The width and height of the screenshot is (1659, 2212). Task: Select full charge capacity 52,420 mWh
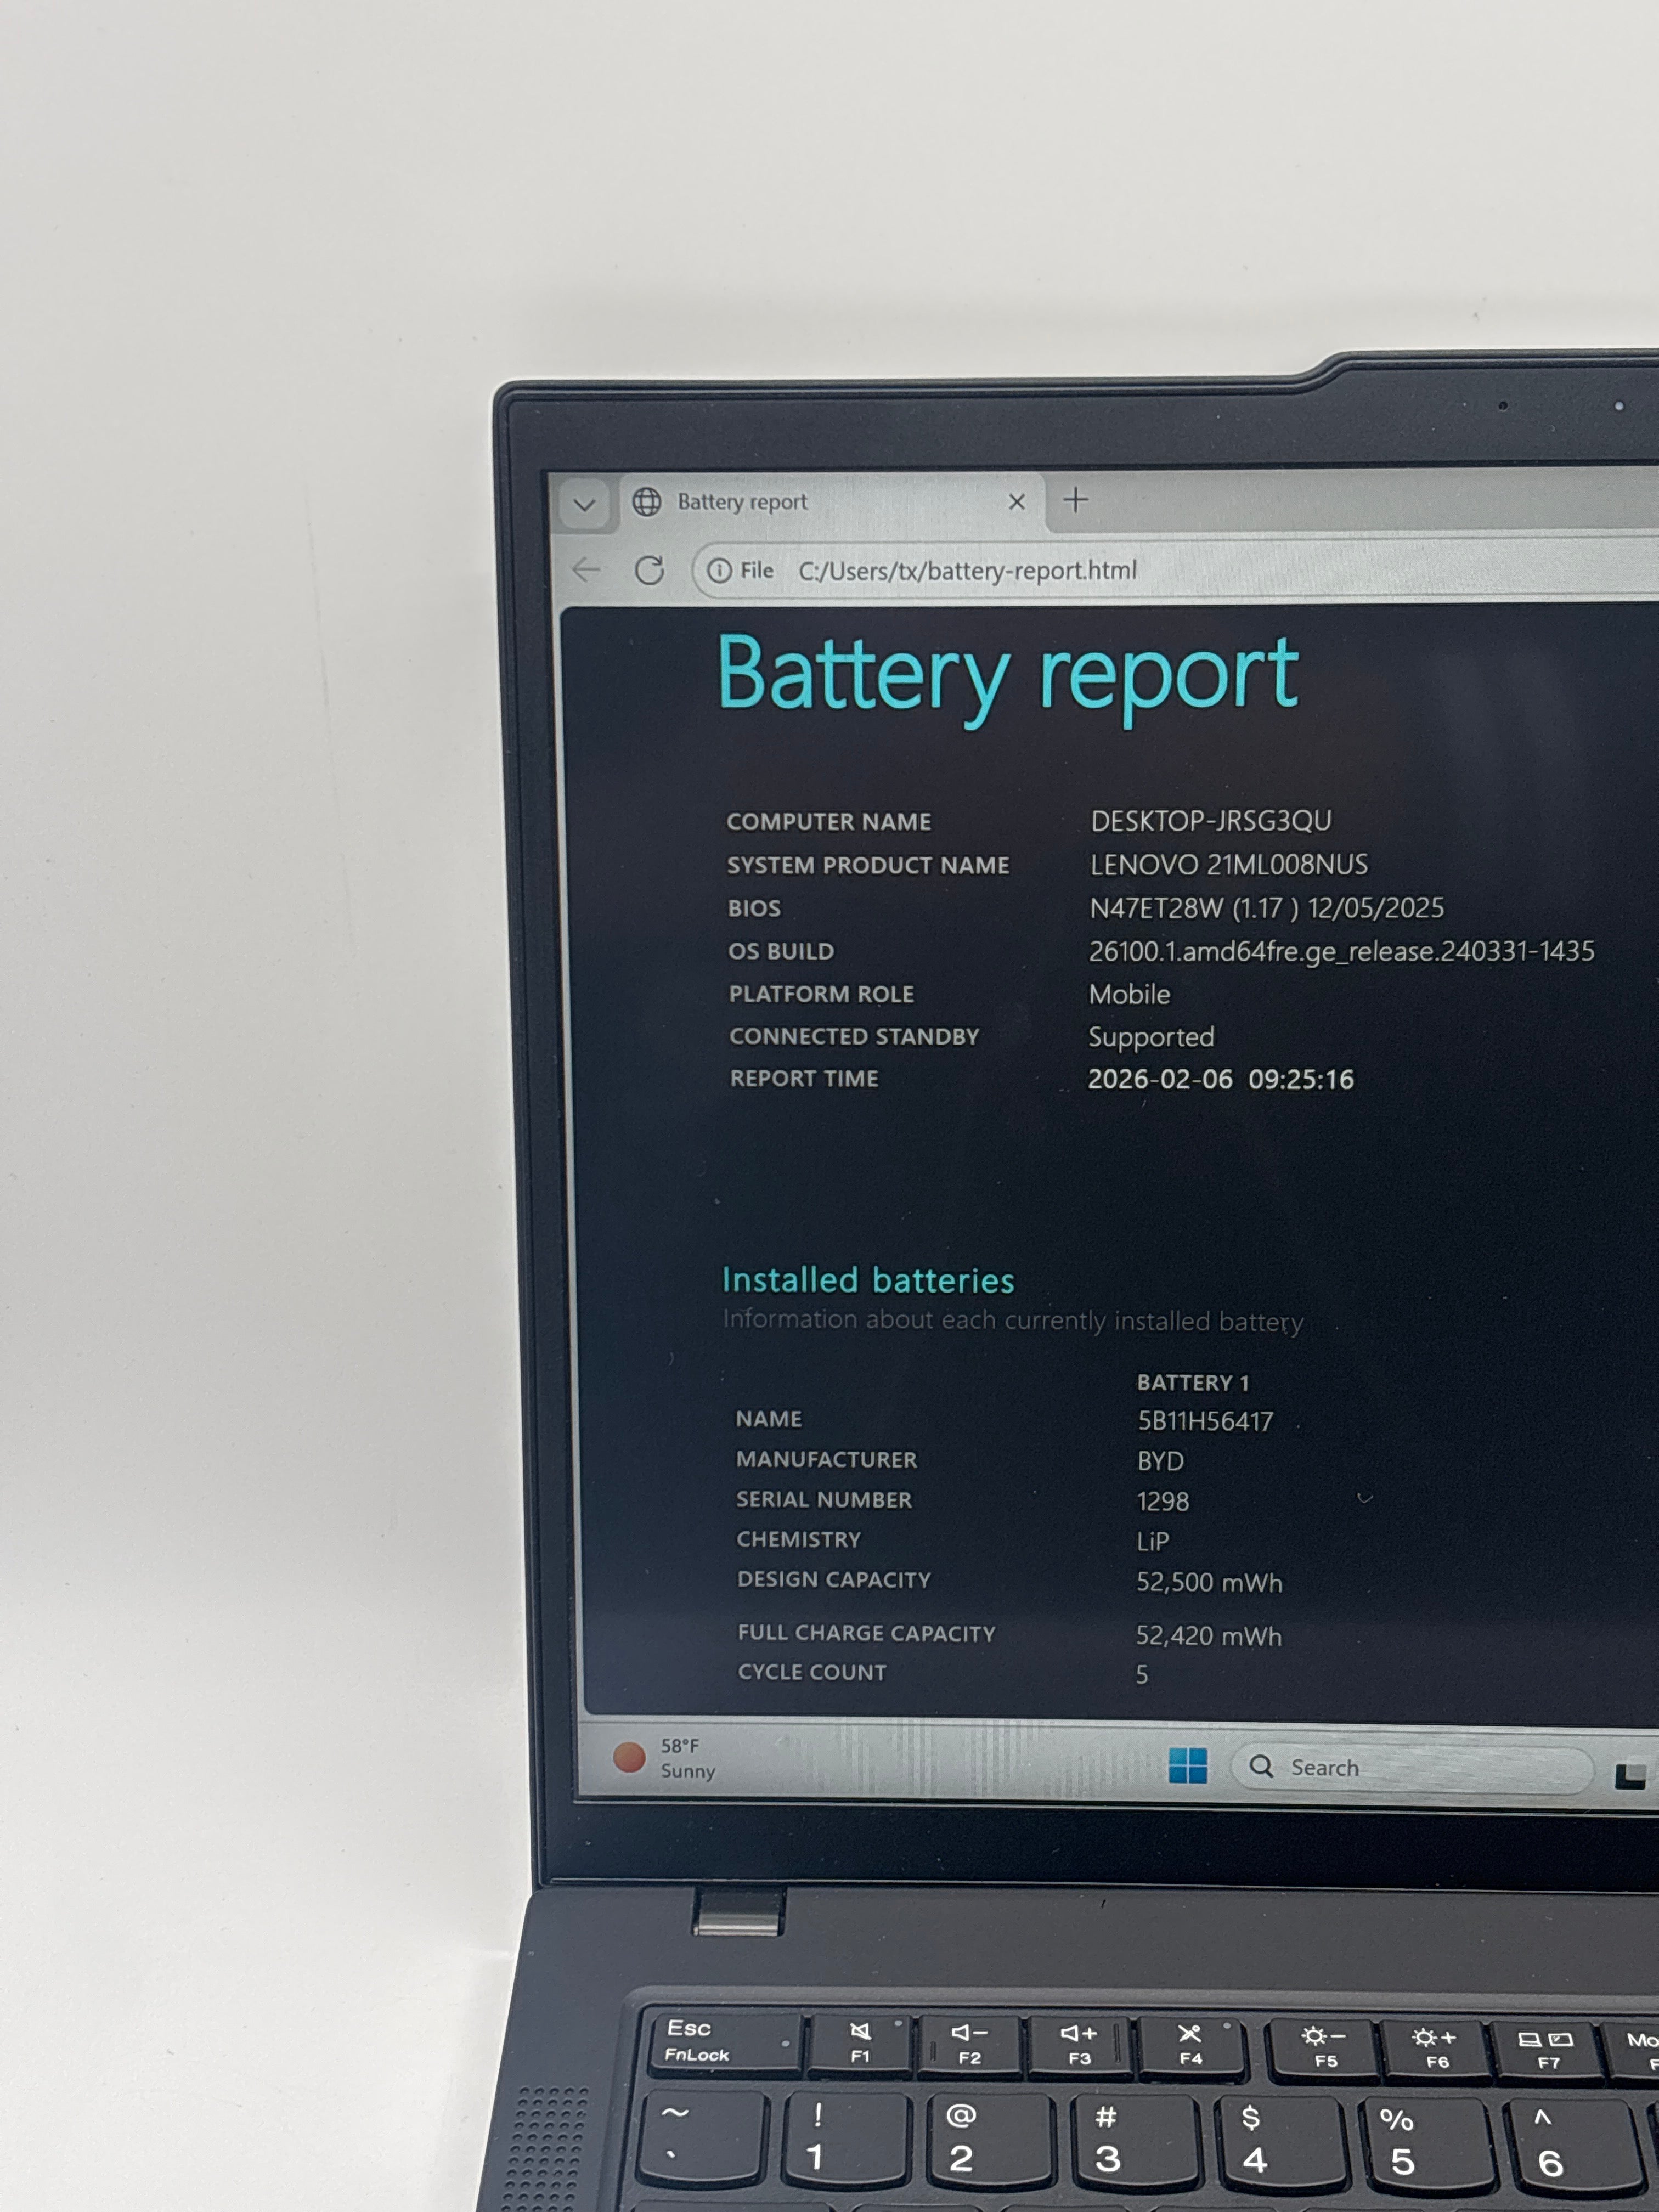pos(1208,1635)
